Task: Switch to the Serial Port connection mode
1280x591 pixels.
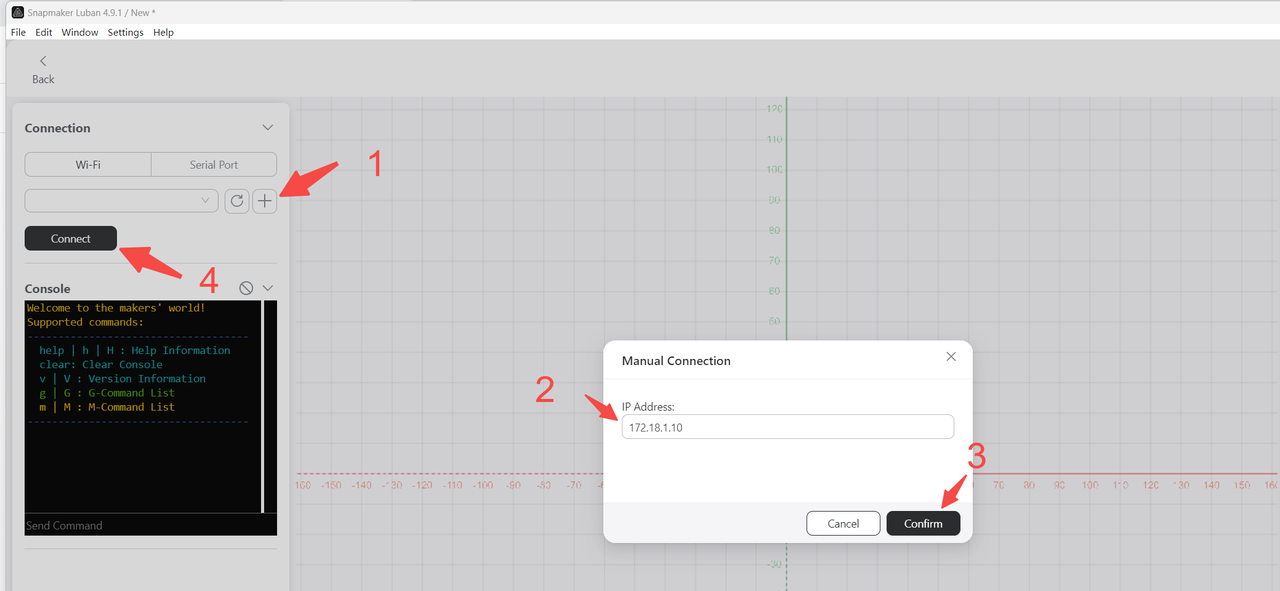Action: pyautogui.click(x=214, y=165)
